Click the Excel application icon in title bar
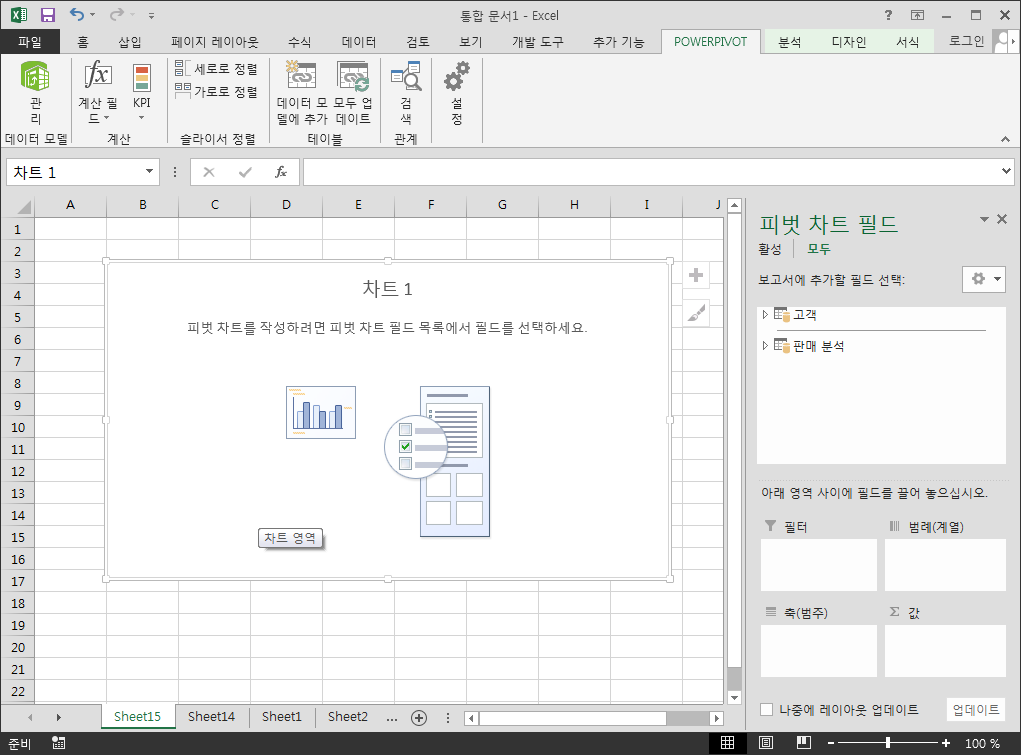The image size is (1021, 755). coord(18,14)
